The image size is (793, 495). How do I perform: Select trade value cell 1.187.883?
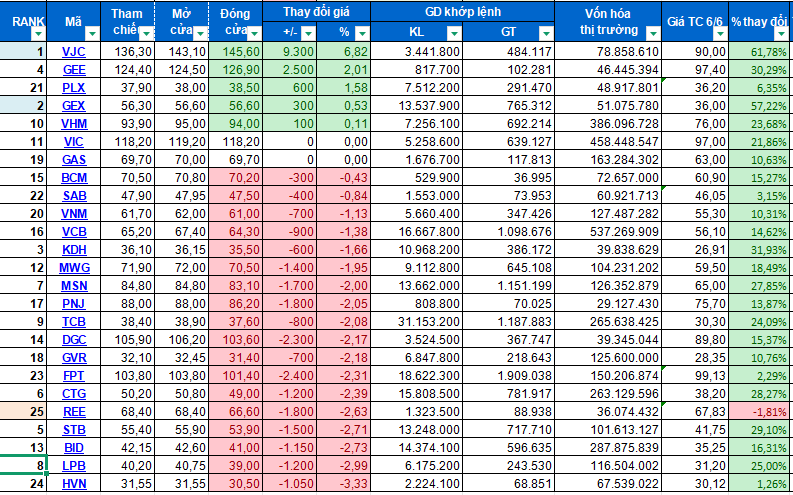click(508, 322)
